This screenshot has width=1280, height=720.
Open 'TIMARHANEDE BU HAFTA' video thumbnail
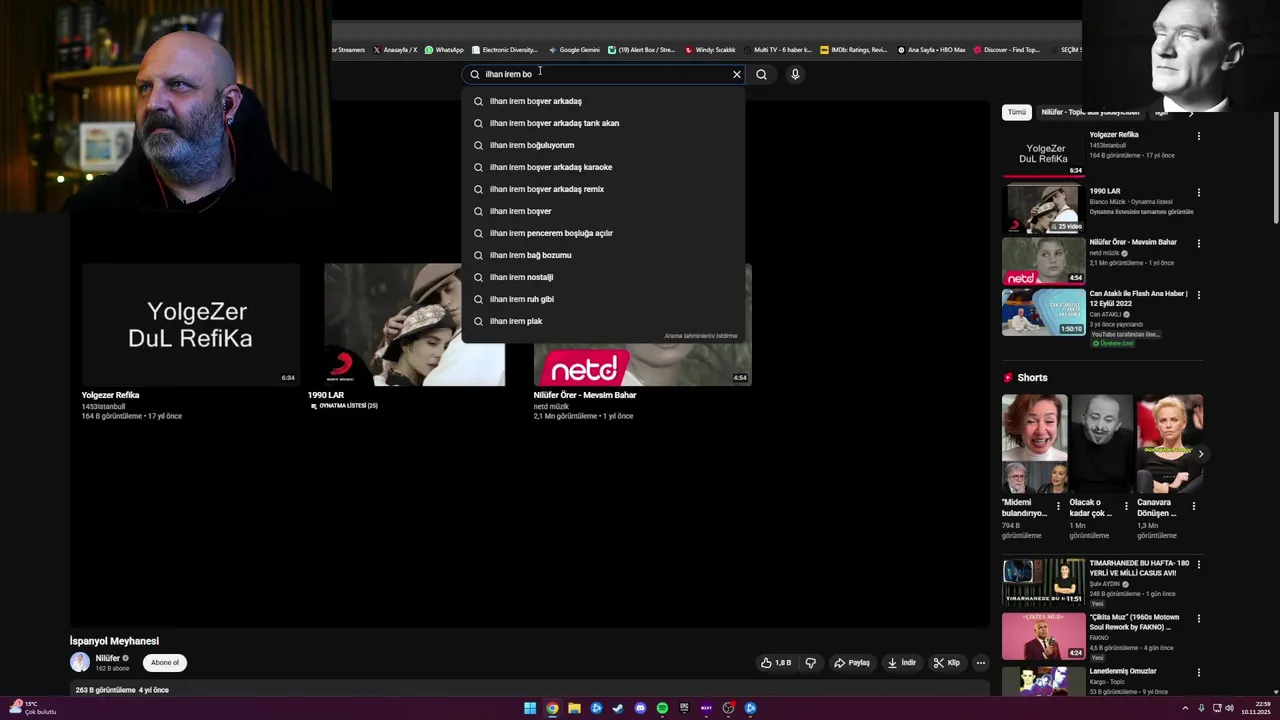[x=1043, y=582]
